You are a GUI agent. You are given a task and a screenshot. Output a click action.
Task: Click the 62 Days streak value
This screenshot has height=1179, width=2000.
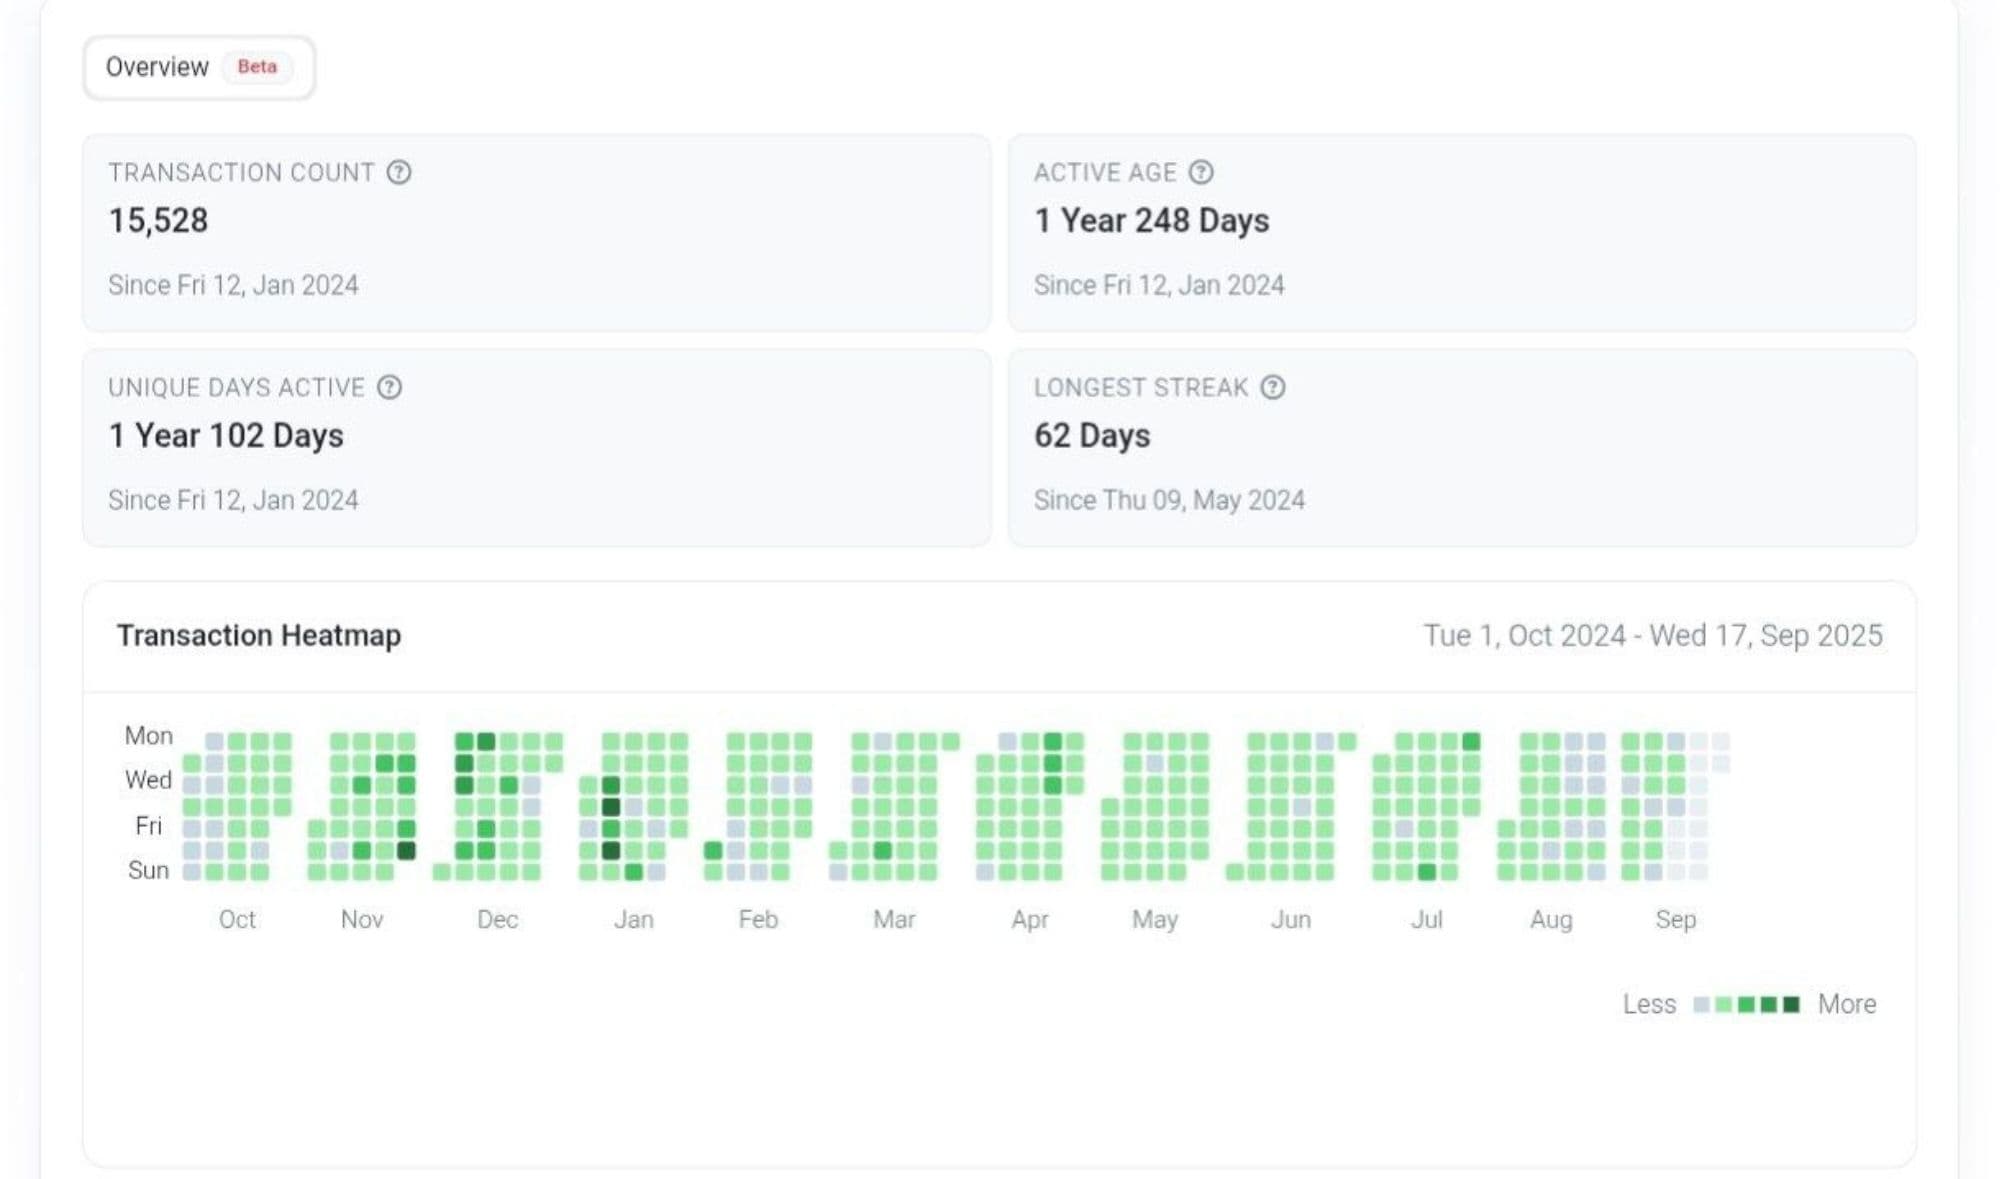[x=1092, y=435]
